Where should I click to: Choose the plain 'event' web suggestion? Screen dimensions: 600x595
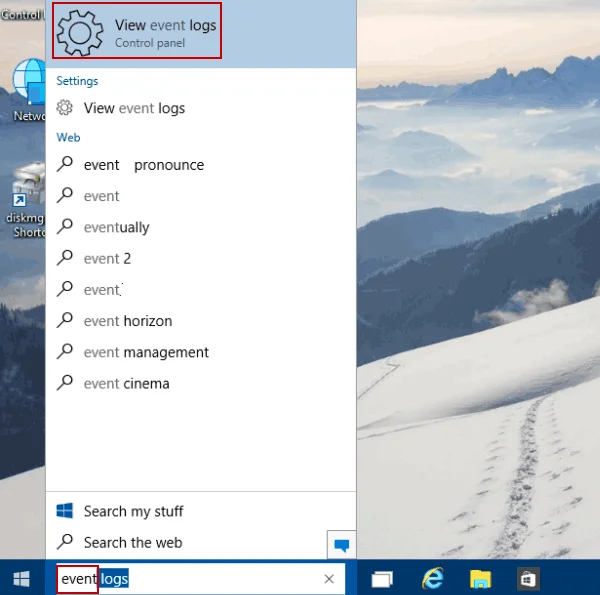coord(201,196)
